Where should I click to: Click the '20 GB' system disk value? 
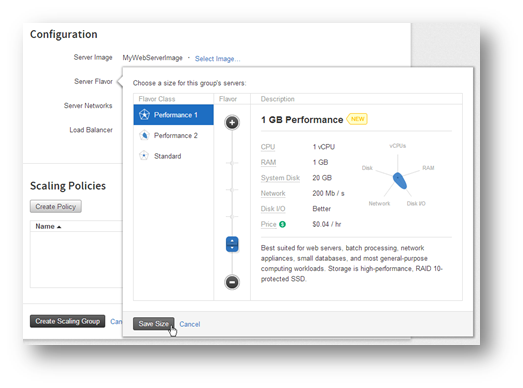pyautogui.click(x=322, y=178)
